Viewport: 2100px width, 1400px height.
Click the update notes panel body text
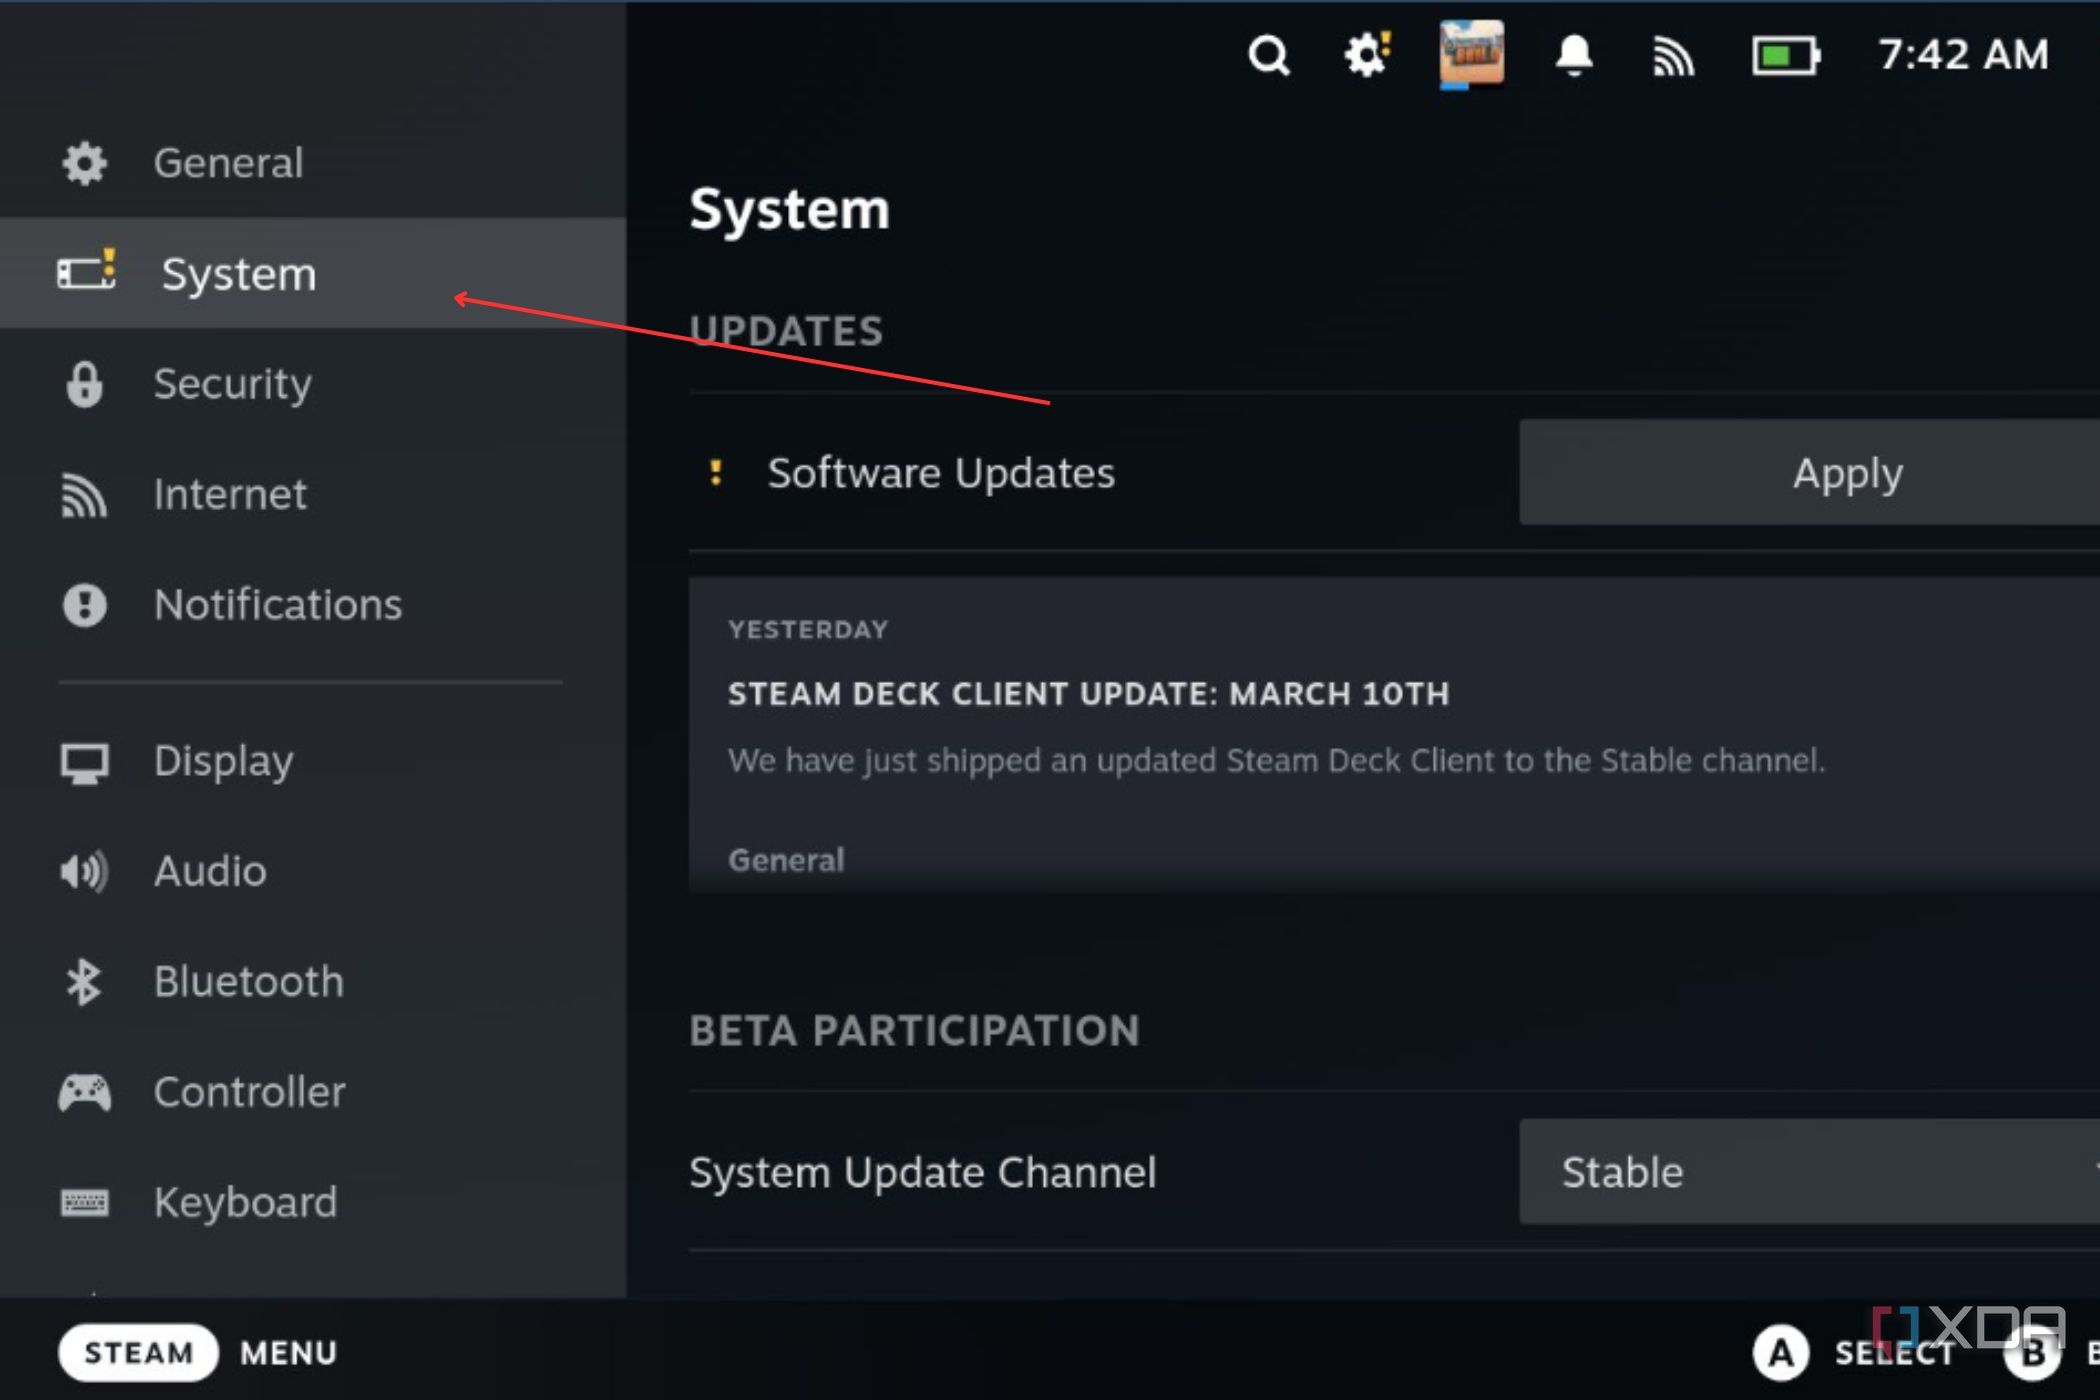pos(1276,760)
